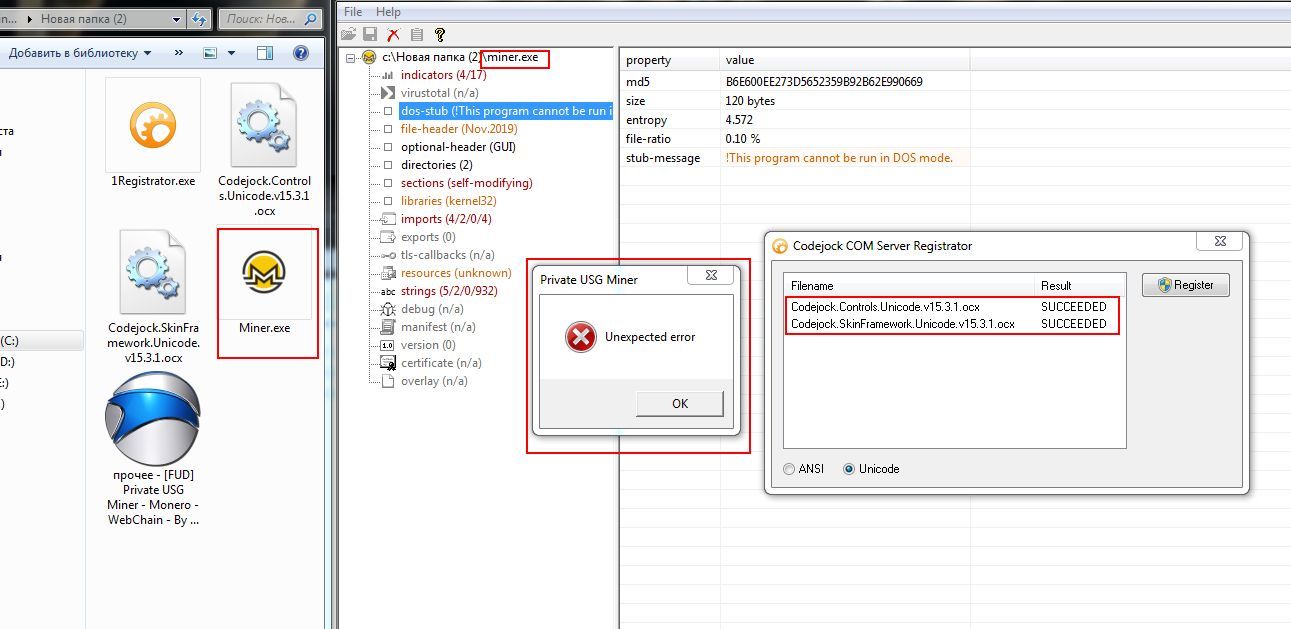Open the view-options dropdown arrow in Explorer
Viewport: 1291px width, 629px height.
(231, 53)
